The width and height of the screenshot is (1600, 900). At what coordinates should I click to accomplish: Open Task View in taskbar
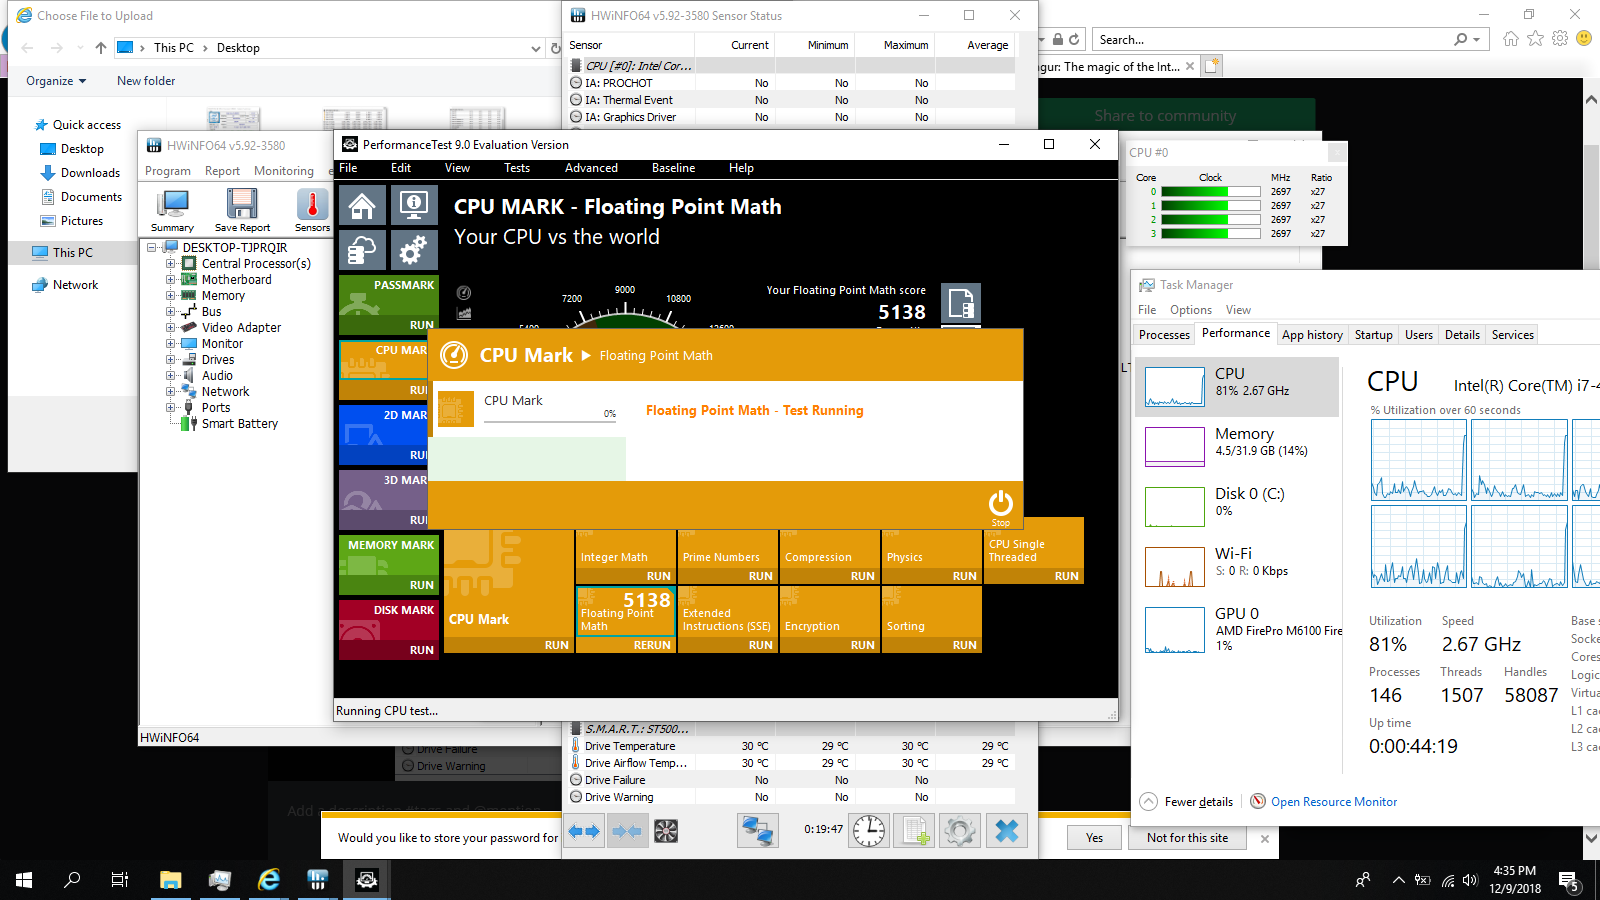[119, 880]
